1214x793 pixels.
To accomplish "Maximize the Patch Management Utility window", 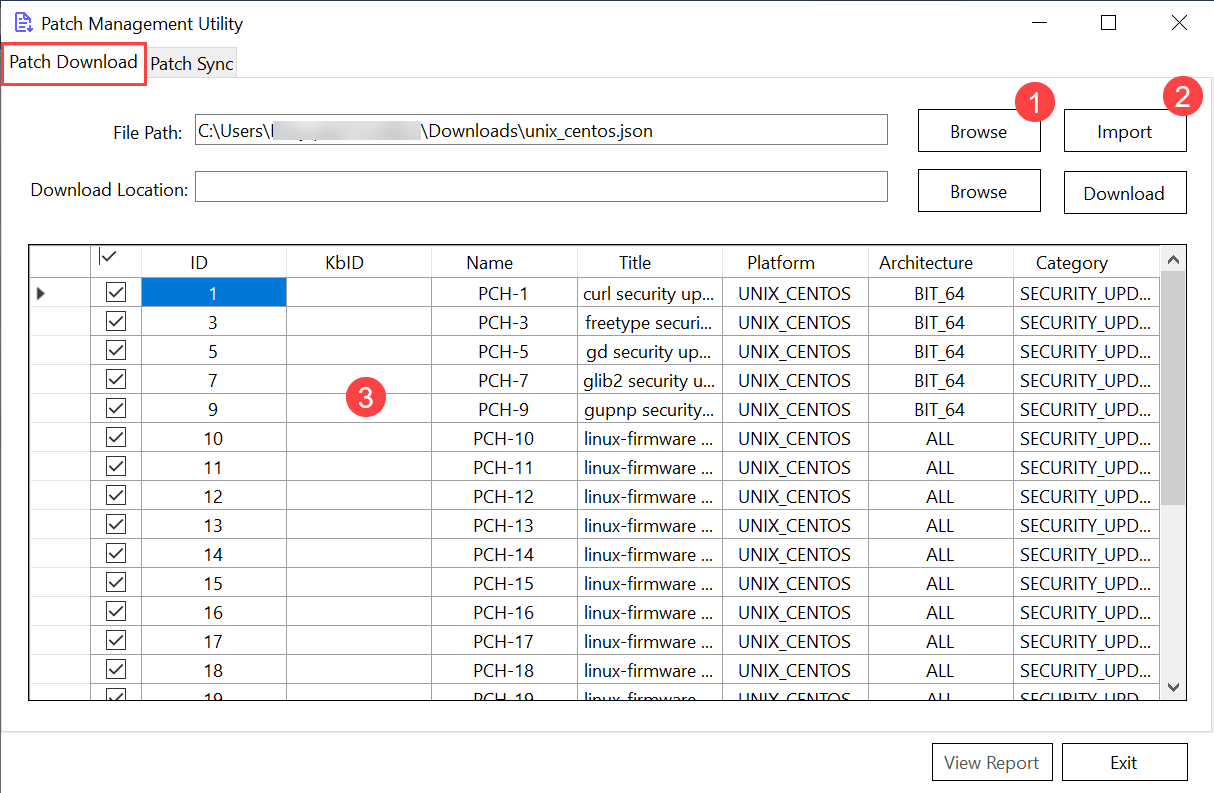I will 1108,23.
